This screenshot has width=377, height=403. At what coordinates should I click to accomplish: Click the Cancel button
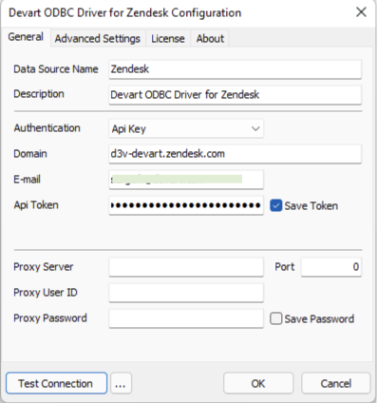coord(336,383)
